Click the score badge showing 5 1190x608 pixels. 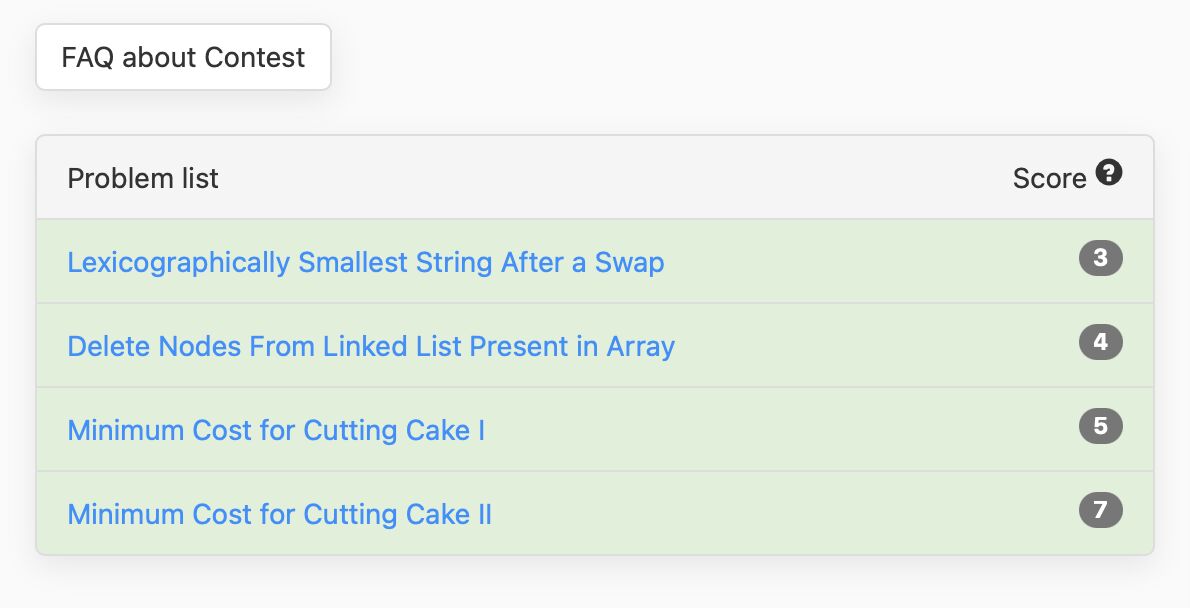tap(1100, 426)
